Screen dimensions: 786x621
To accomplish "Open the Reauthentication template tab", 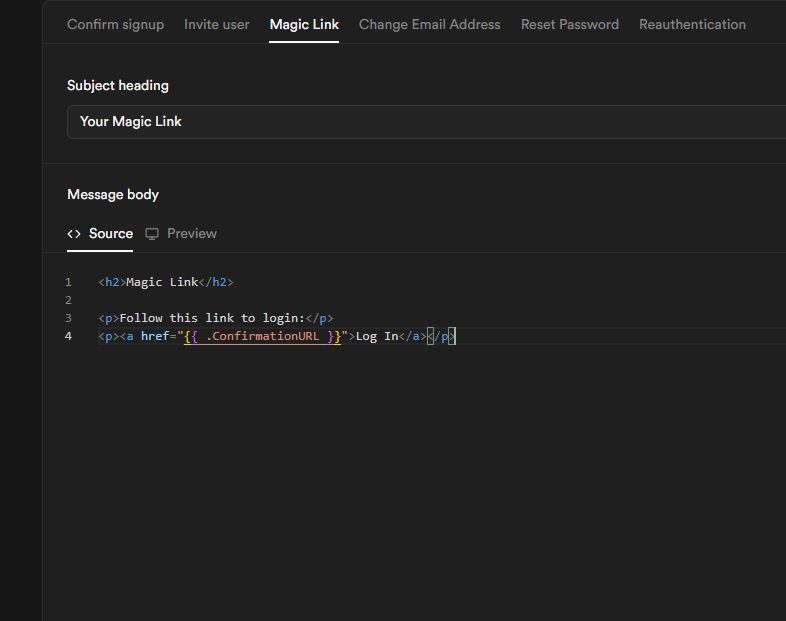I will (x=692, y=24).
